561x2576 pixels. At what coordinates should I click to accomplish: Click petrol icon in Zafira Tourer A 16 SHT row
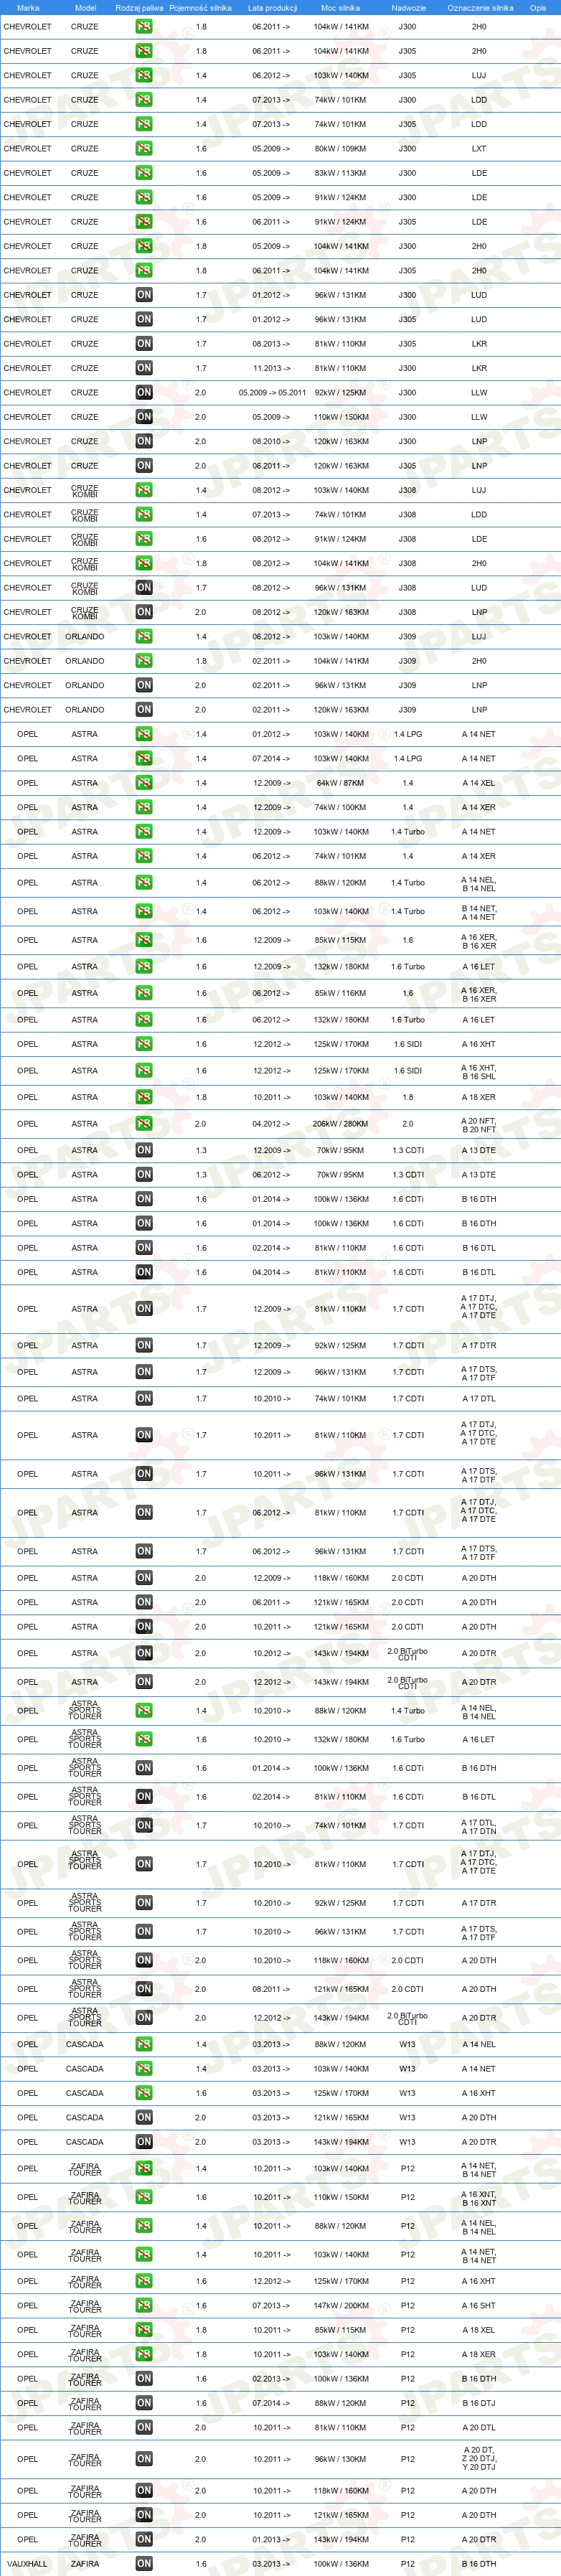click(x=144, y=2305)
